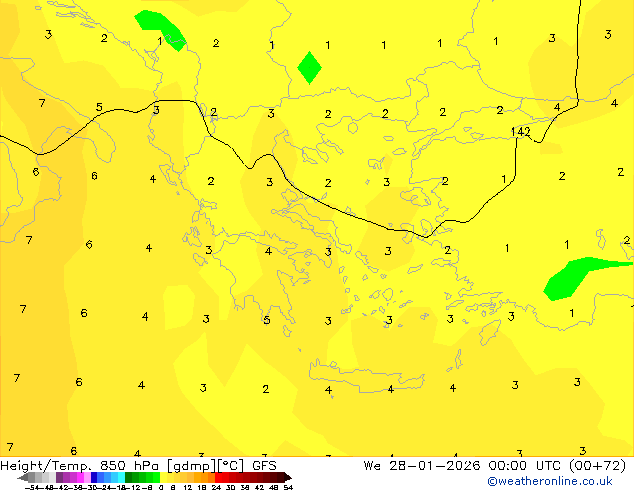
Task: Click the 00:00 UTC time label
Action: [524, 466]
